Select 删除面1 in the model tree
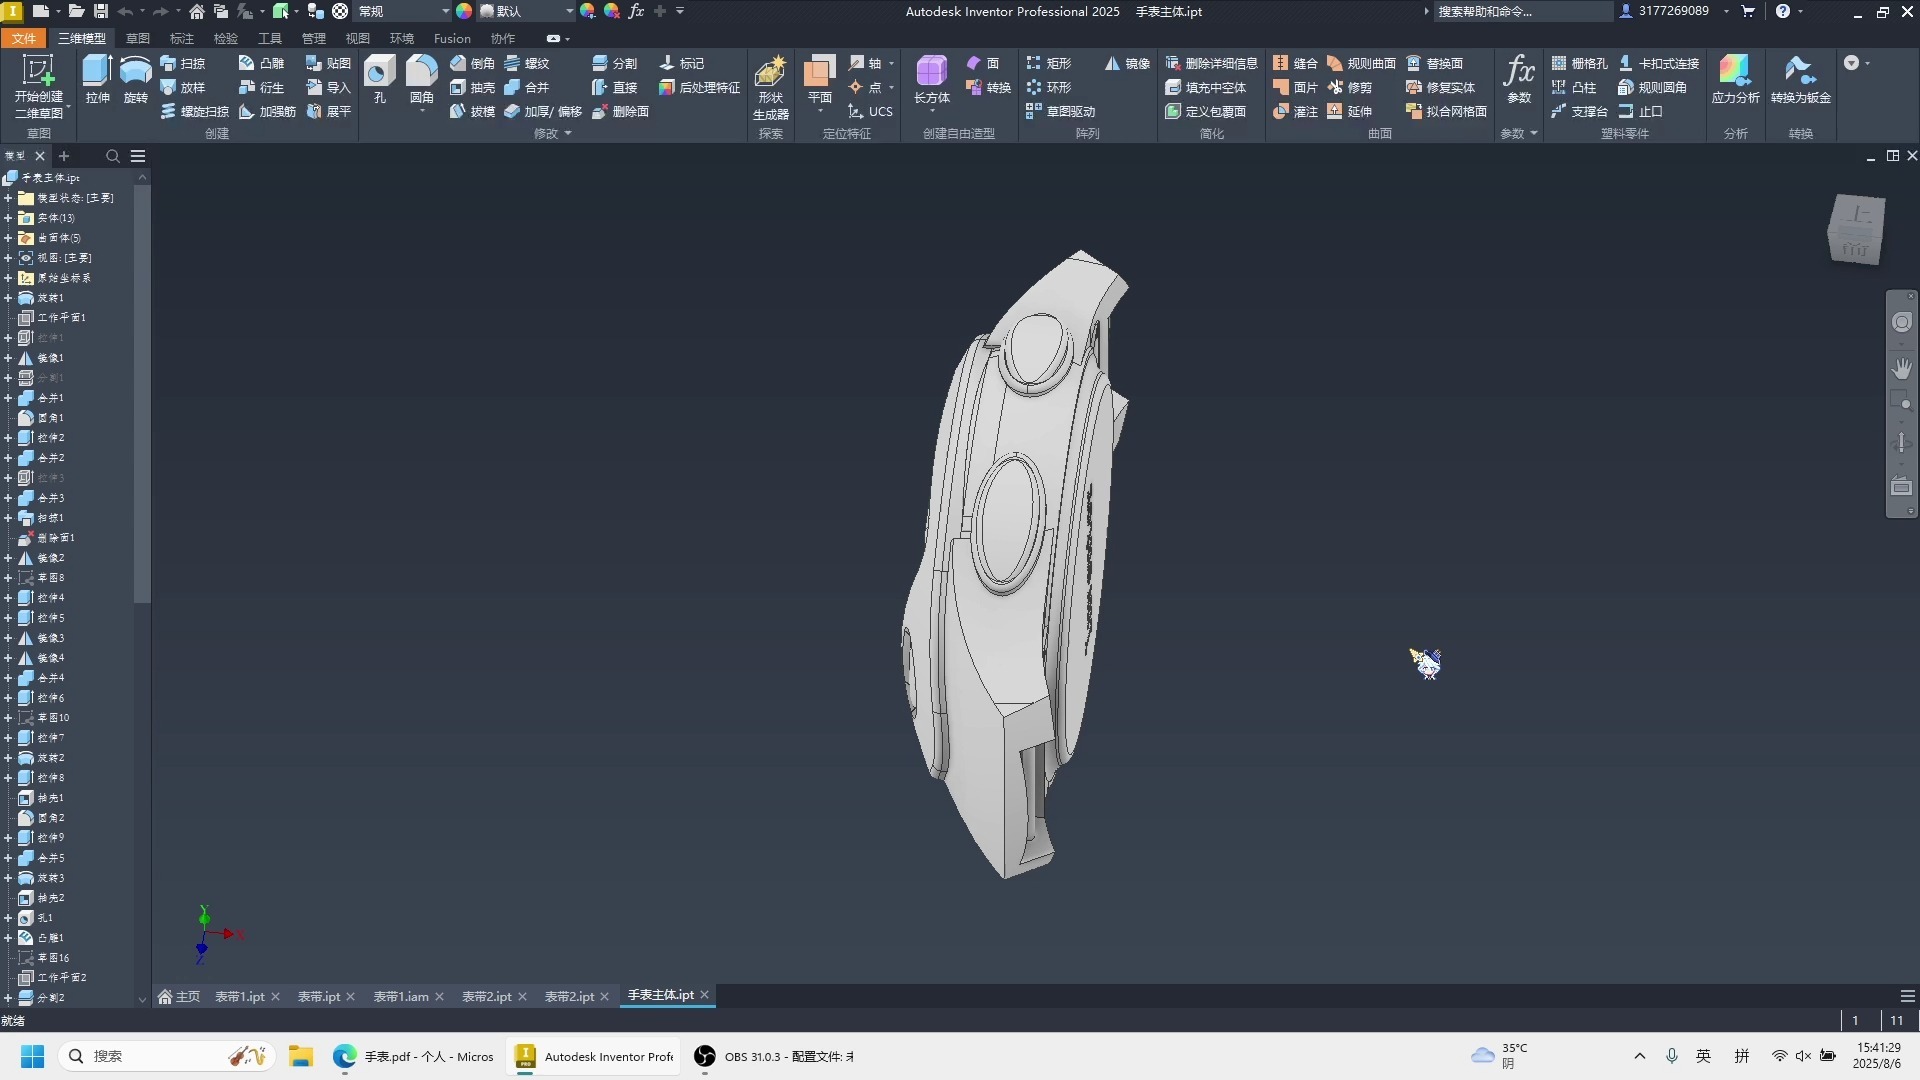 47,538
